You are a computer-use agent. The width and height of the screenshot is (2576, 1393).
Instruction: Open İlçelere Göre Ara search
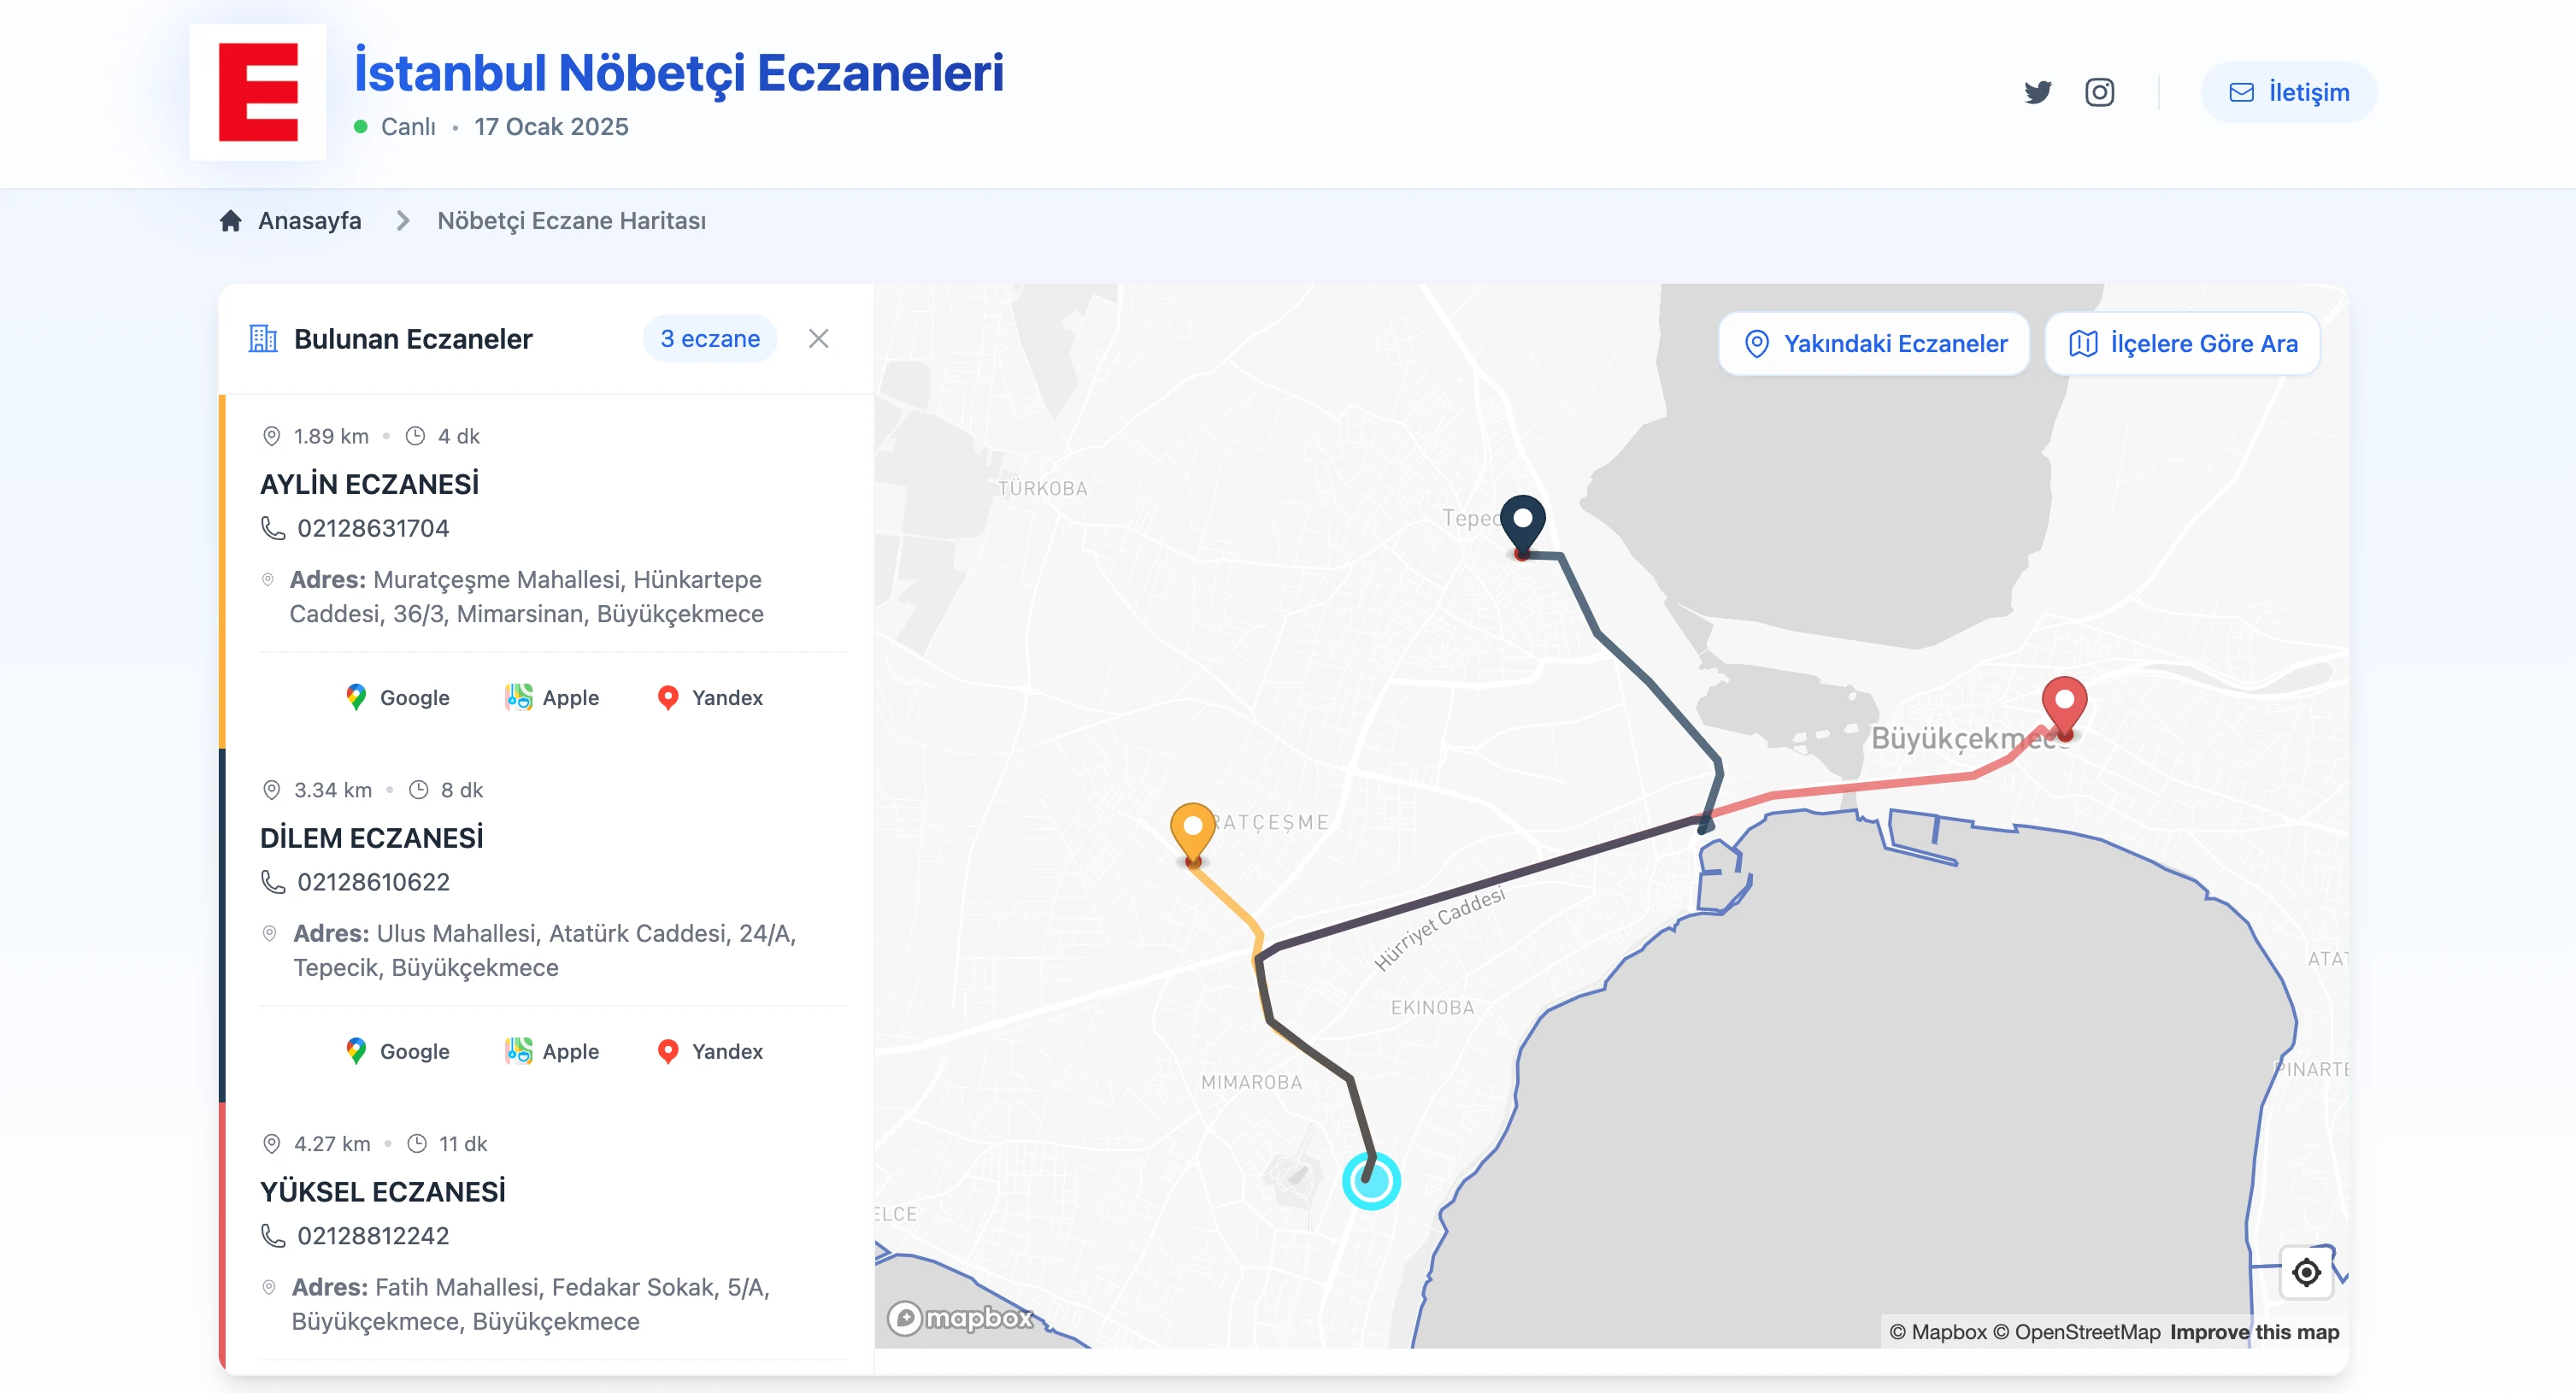2181,343
